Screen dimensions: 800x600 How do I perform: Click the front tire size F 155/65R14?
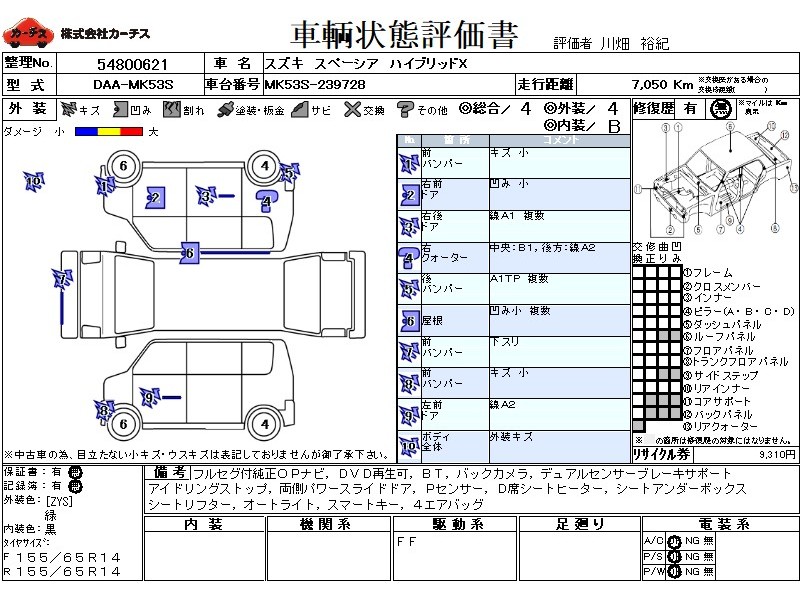point(62,558)
